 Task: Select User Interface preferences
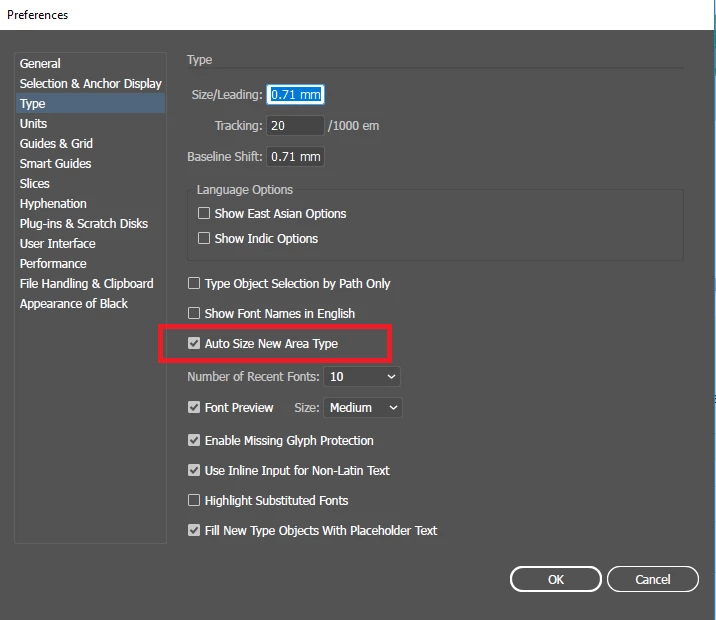pyautogui.click(x=90, y=244)
